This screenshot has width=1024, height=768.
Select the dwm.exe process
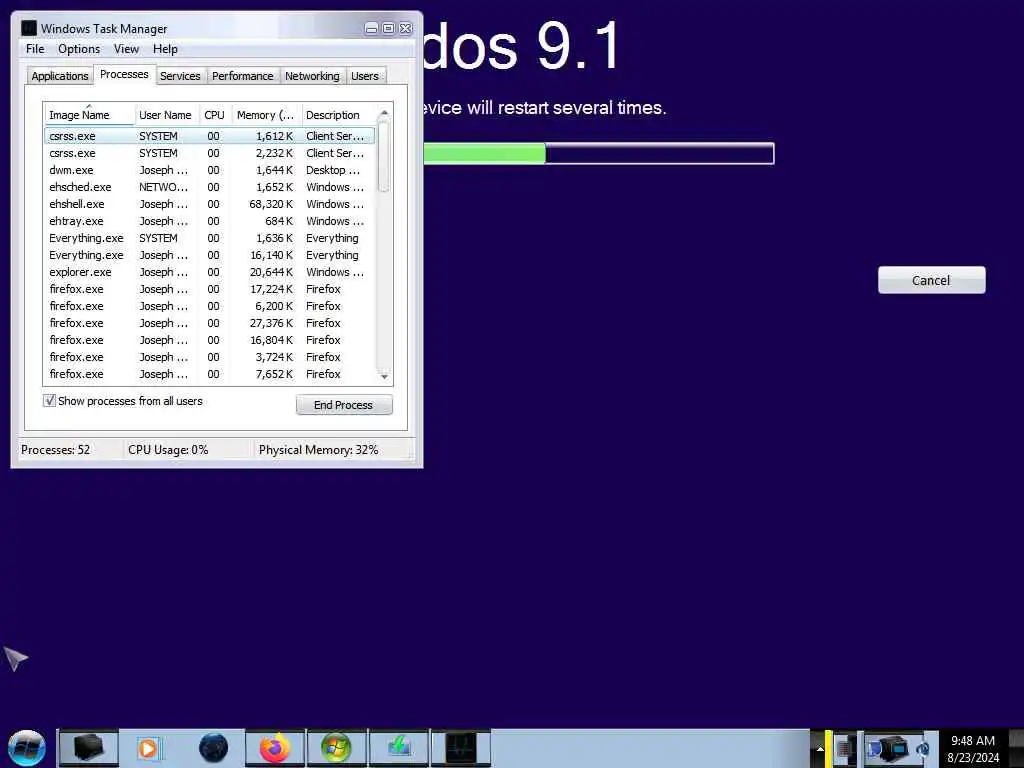point(210,170)
